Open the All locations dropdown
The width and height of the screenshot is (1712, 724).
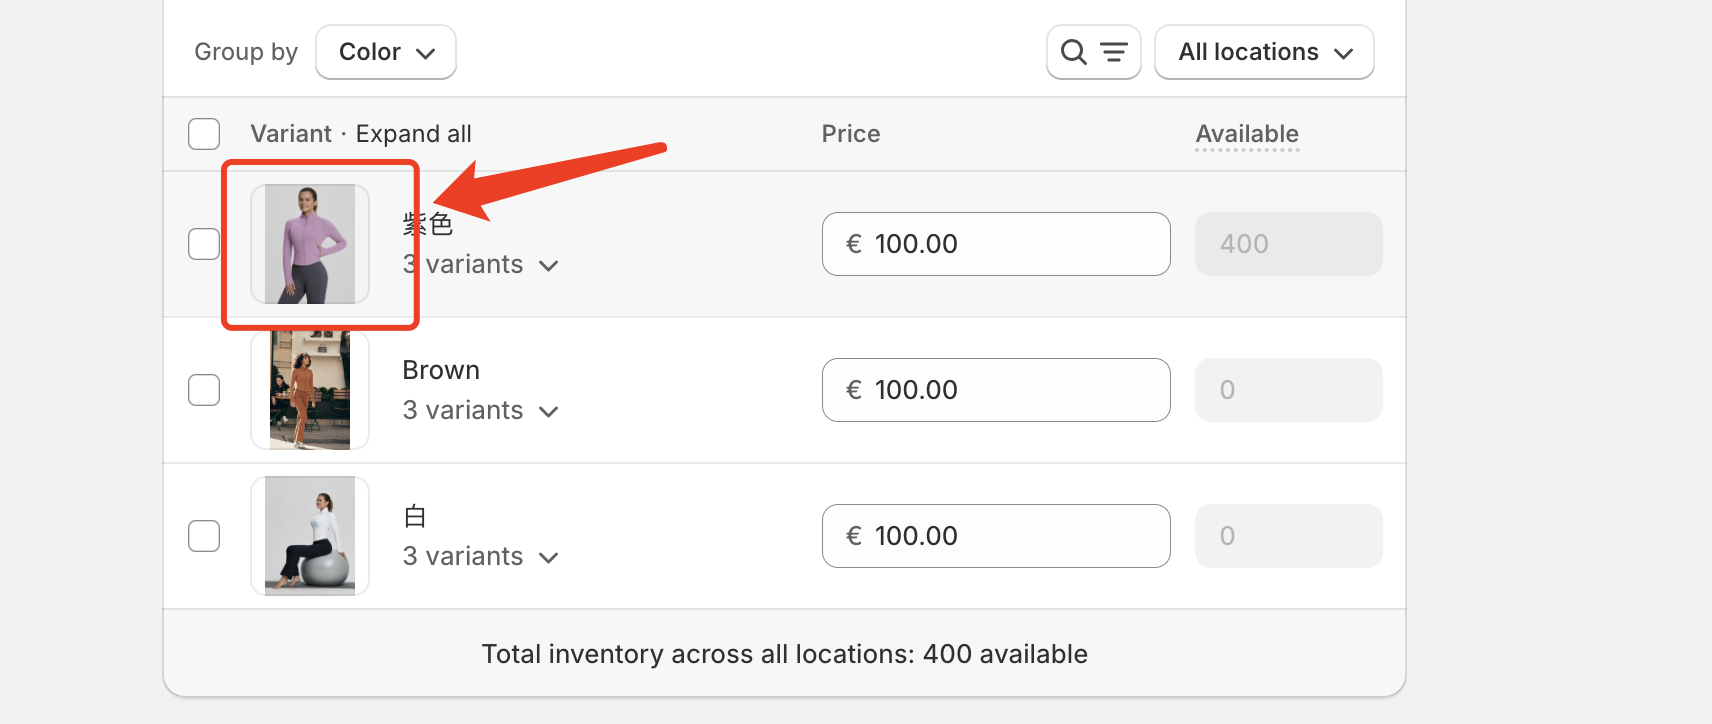click(1264, 52)
